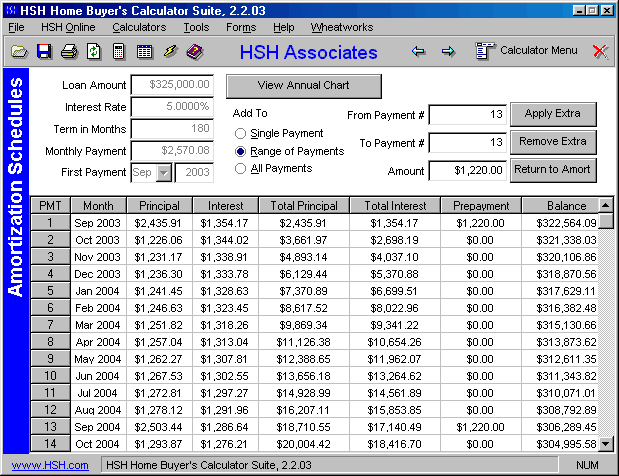
Task: Go back with the left arrow icon
Action: coord(418,51)
